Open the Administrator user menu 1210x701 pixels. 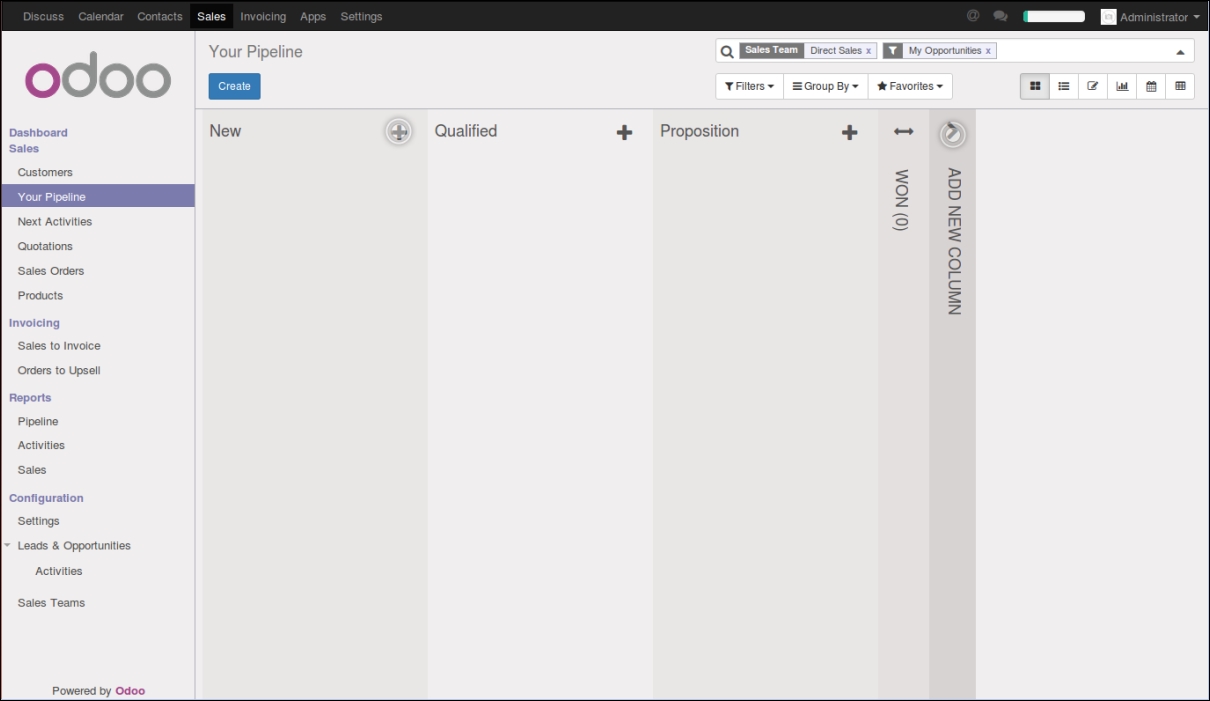(1150, 17)
